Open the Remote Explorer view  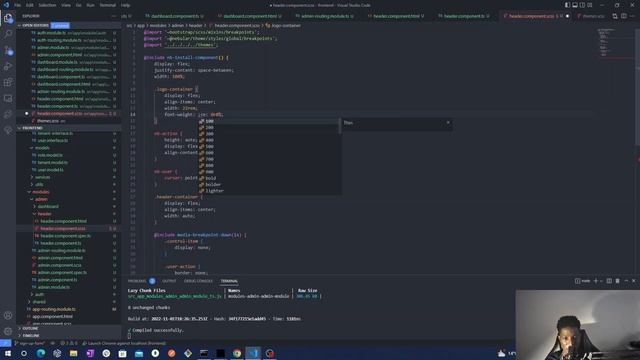(8, 98)
